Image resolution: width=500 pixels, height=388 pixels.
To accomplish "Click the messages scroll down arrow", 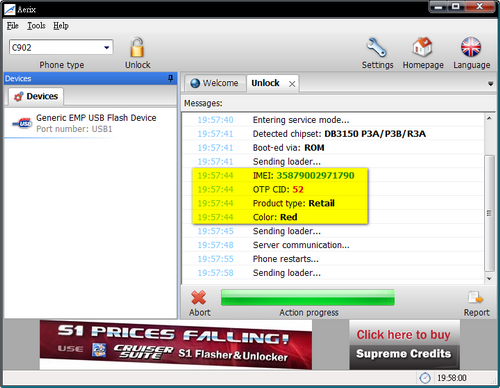I will tap(489, 279).
